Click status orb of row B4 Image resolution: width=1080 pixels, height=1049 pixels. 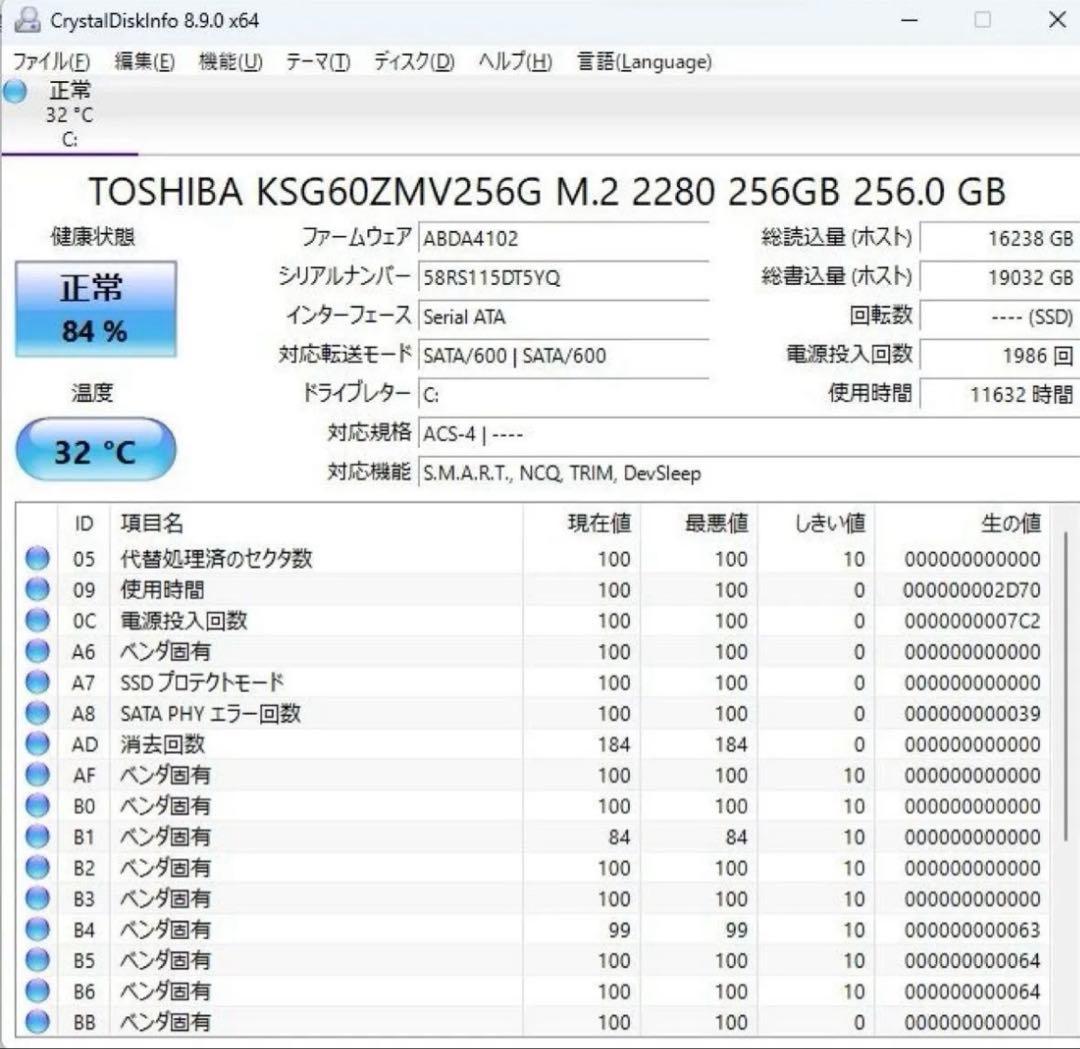coord(37,929)
